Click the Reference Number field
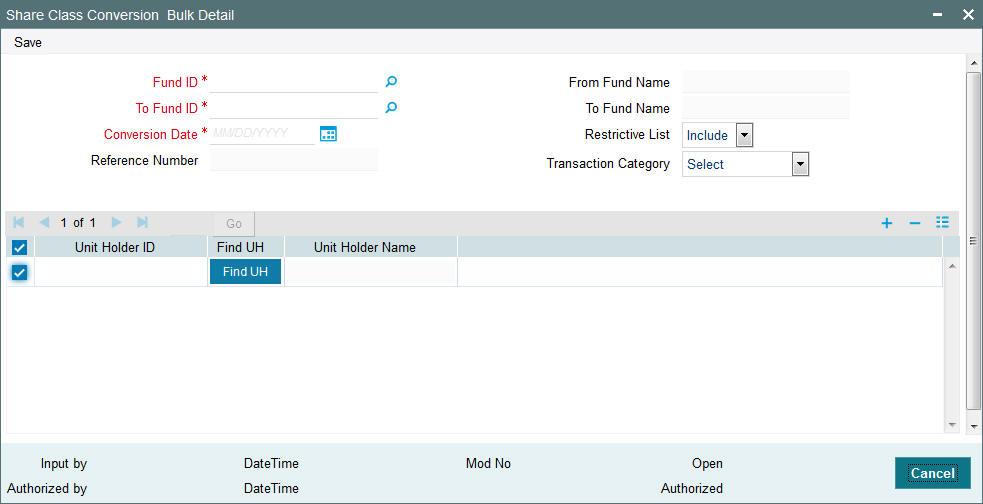 (x=294, y=160)
